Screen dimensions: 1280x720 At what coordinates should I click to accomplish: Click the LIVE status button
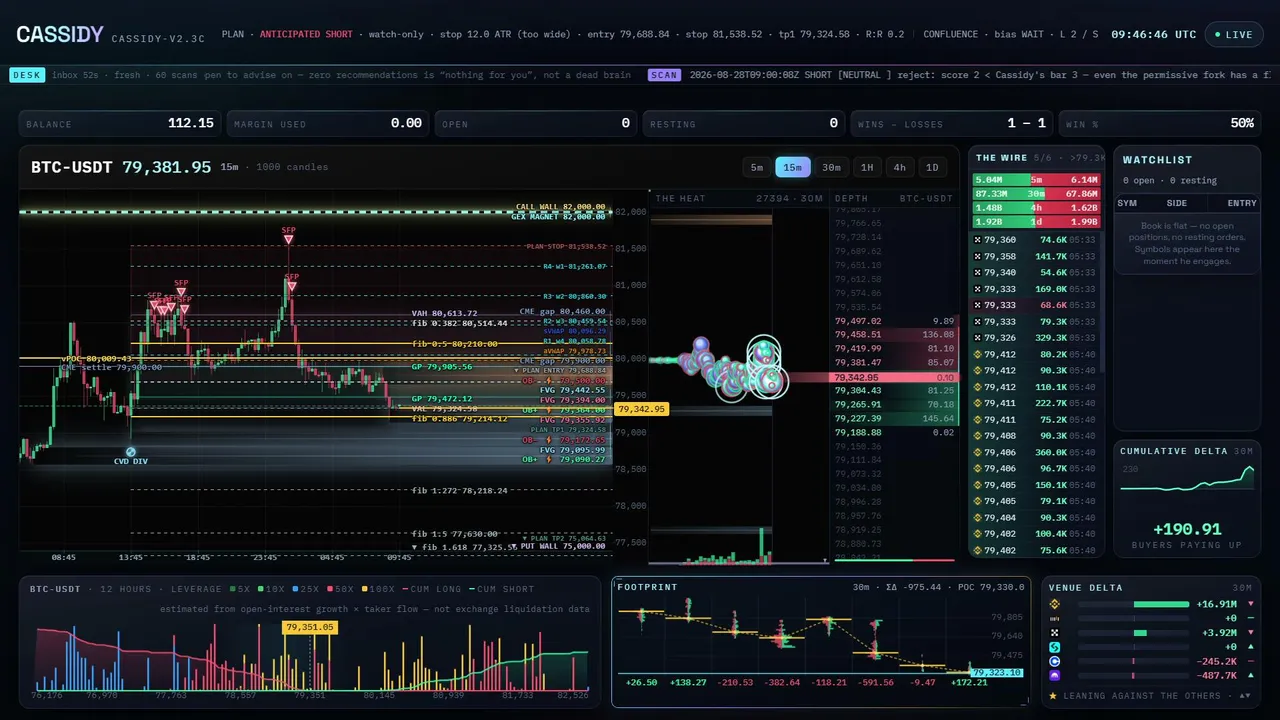(x=1234, y=34)
